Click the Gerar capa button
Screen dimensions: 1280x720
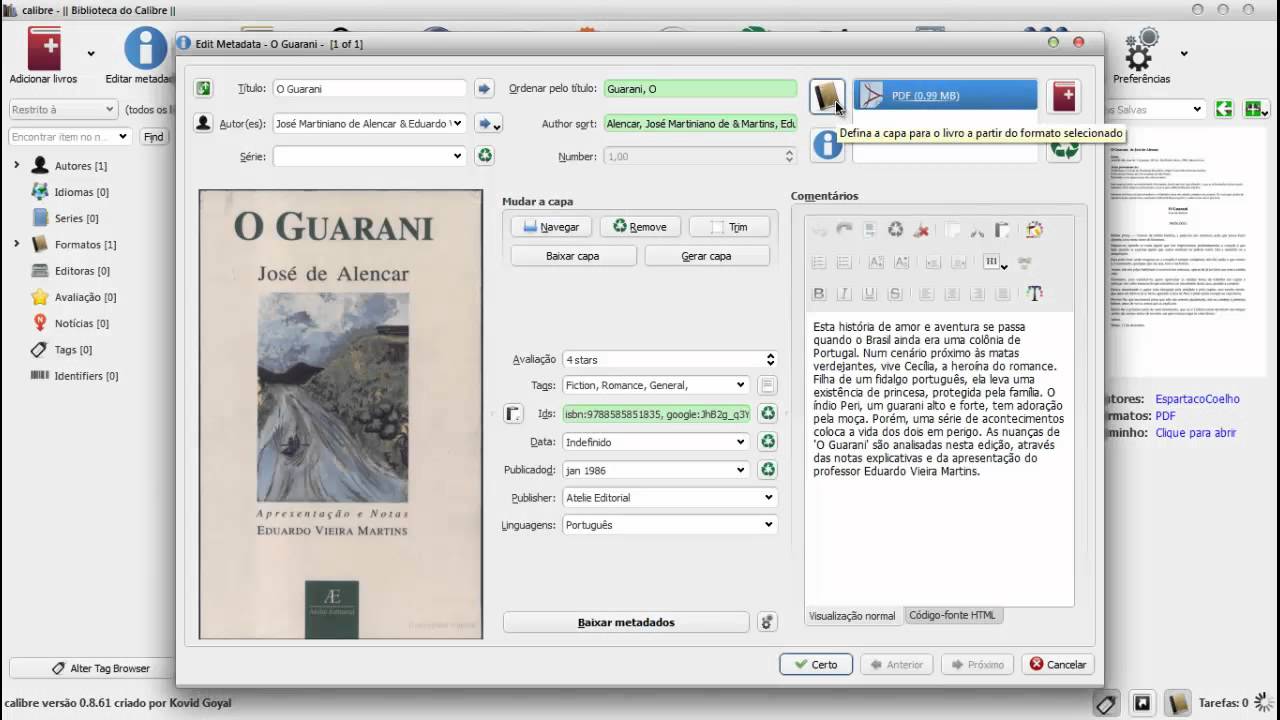(706, 256)
